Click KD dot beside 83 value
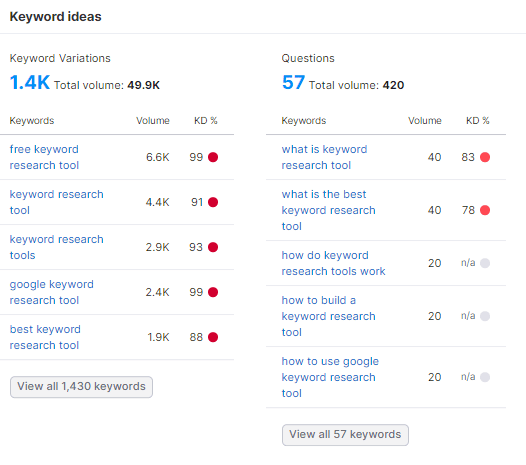Viewport: 526px width, 465px height. pyautogui.click(x=485, y=157)
